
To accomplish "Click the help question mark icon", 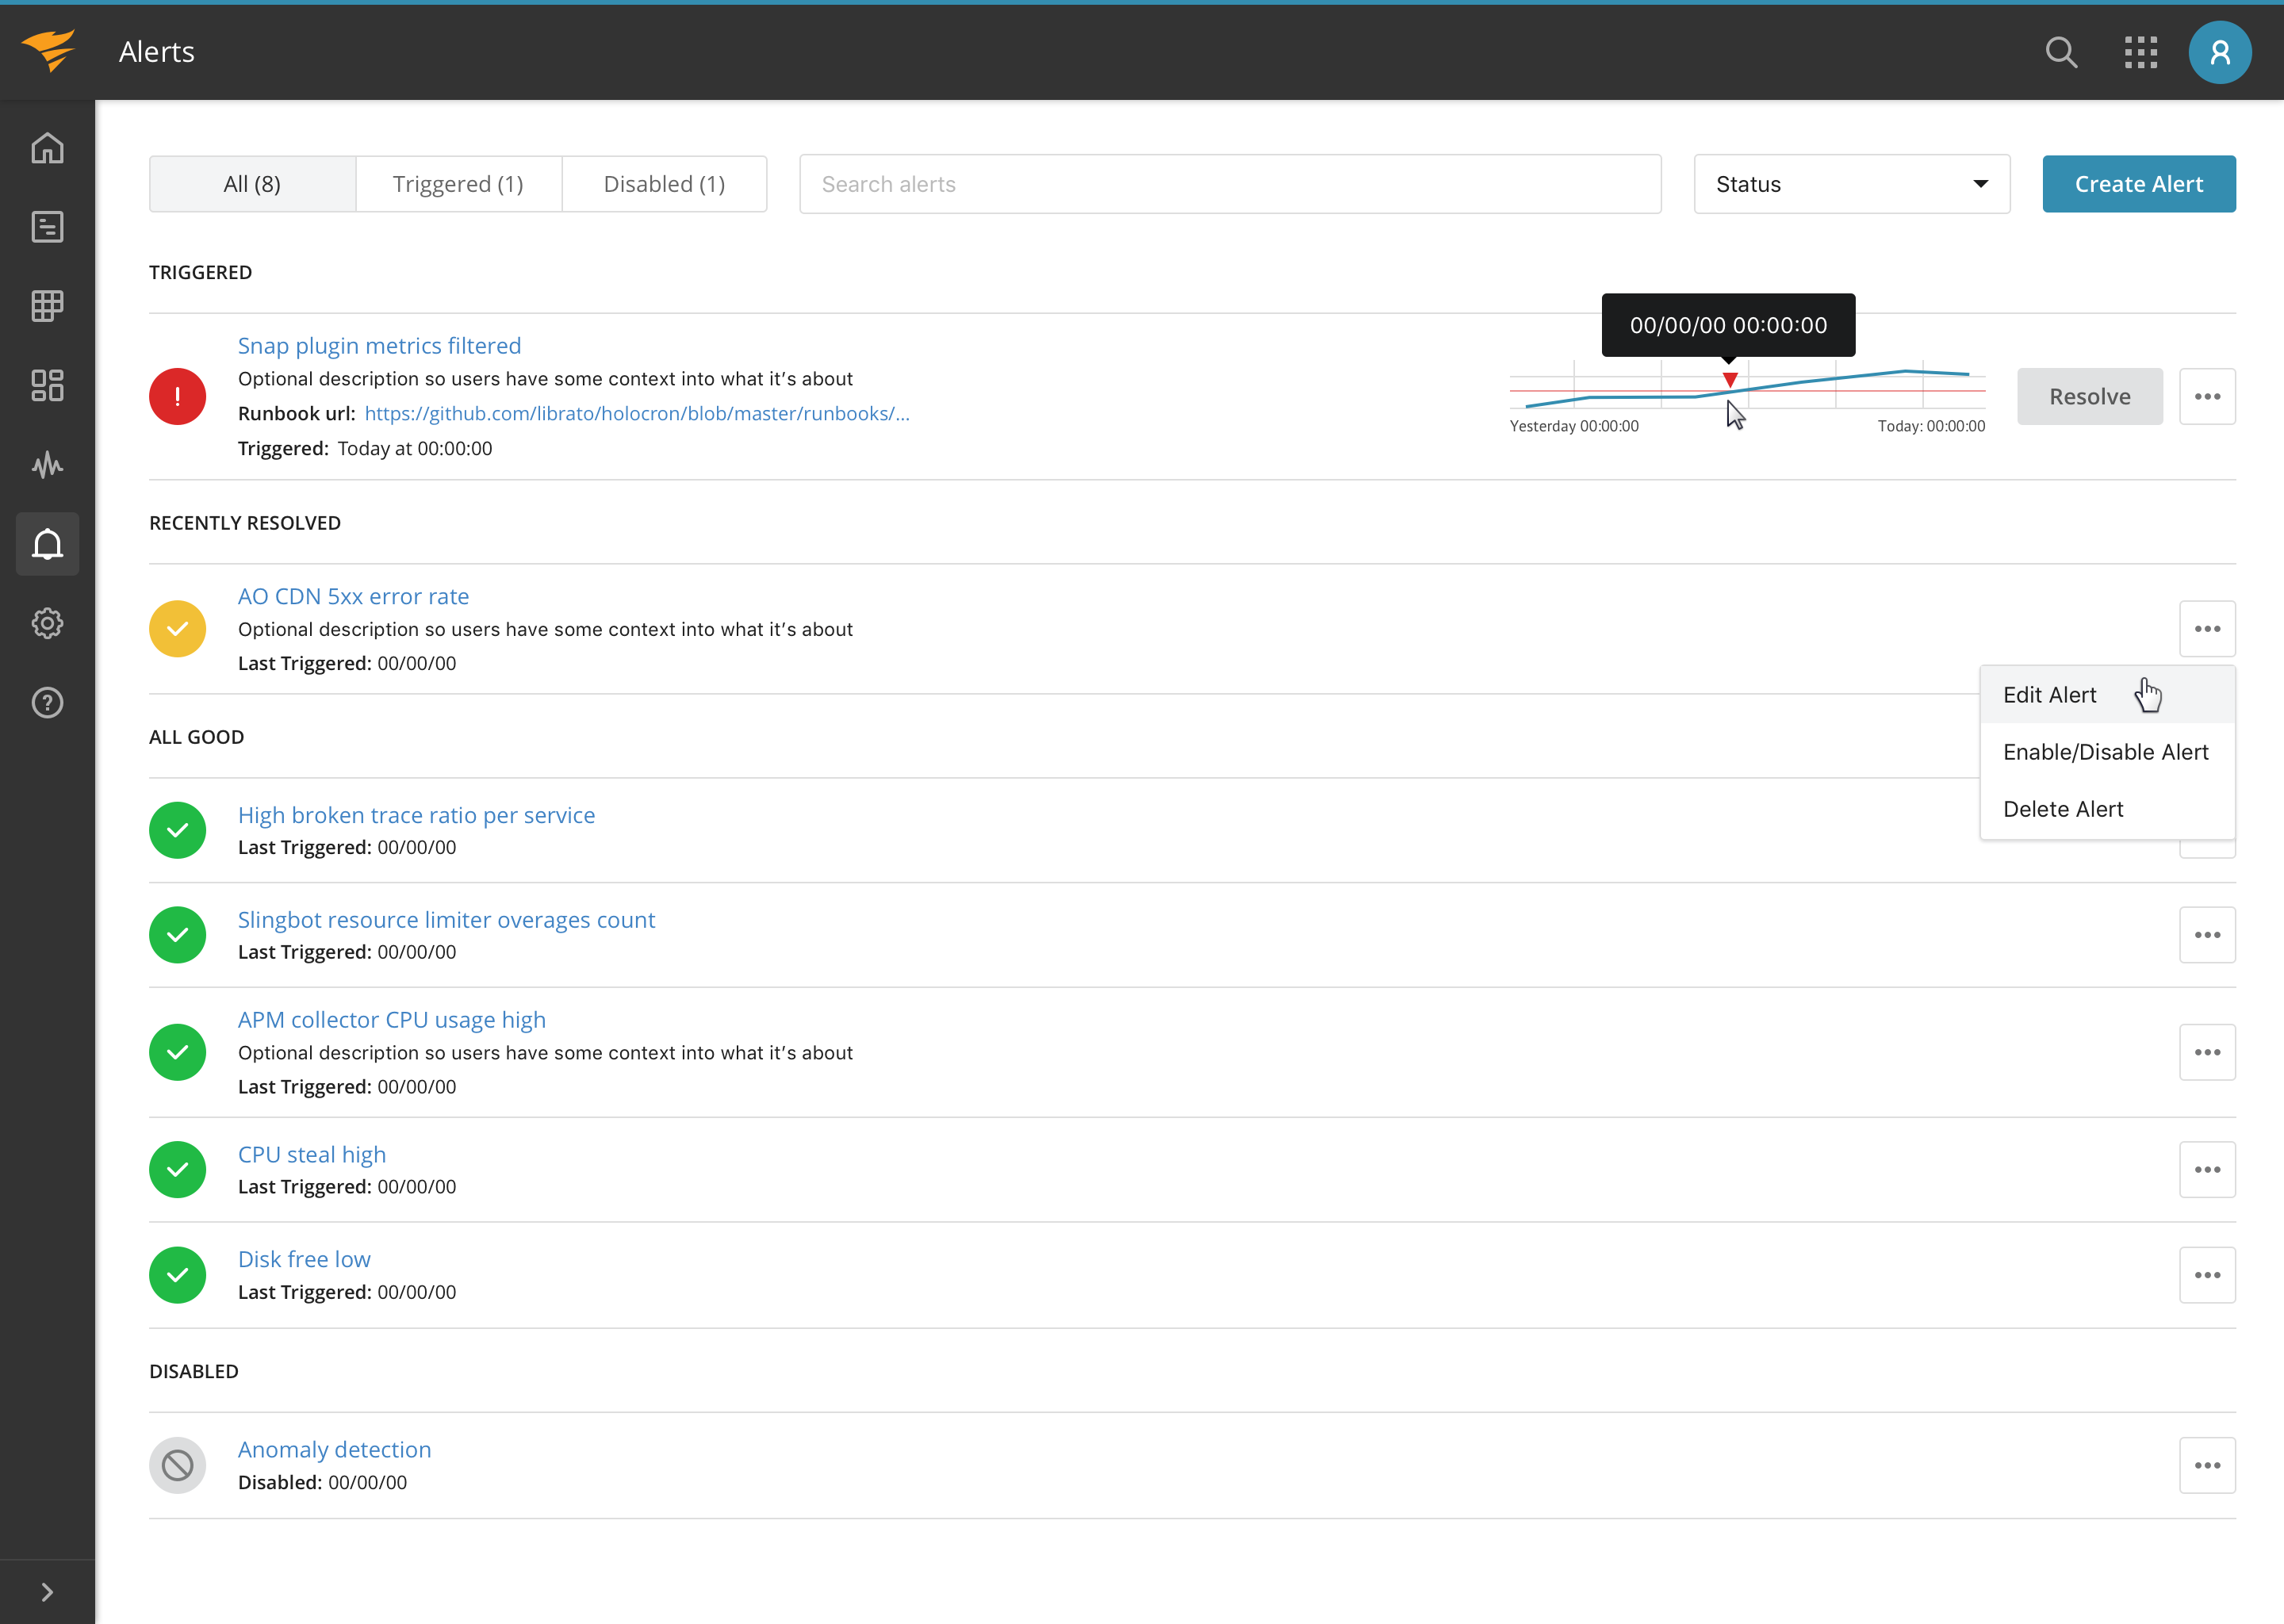I will 47,703.
